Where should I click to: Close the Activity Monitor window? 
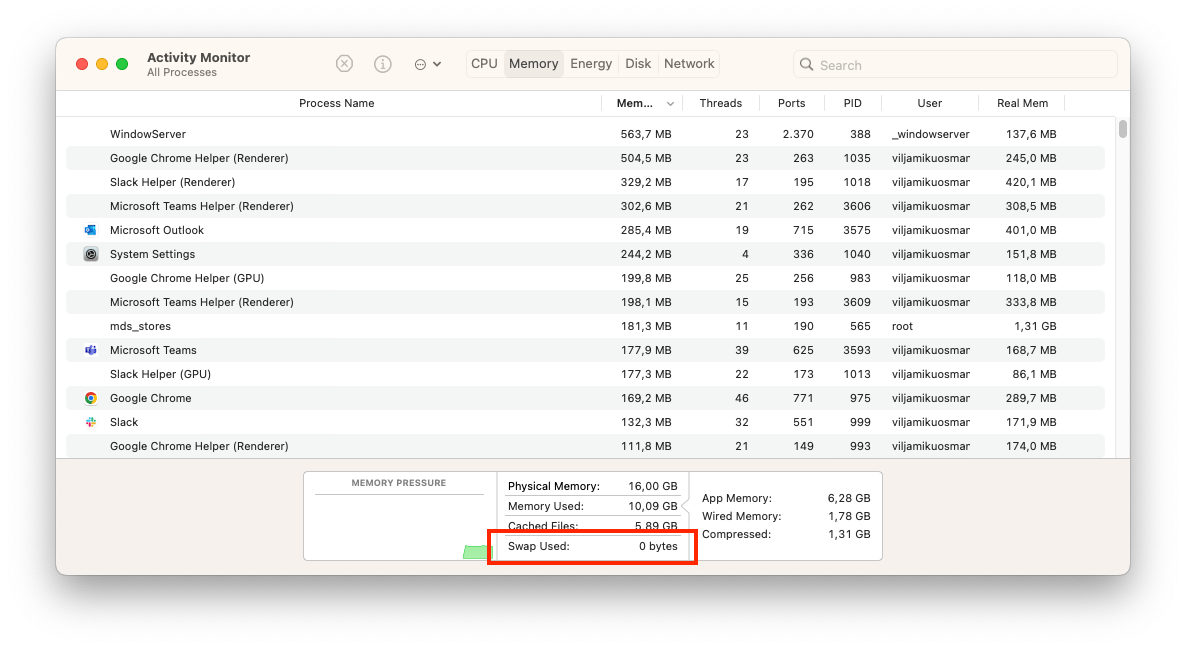(82, 64)
